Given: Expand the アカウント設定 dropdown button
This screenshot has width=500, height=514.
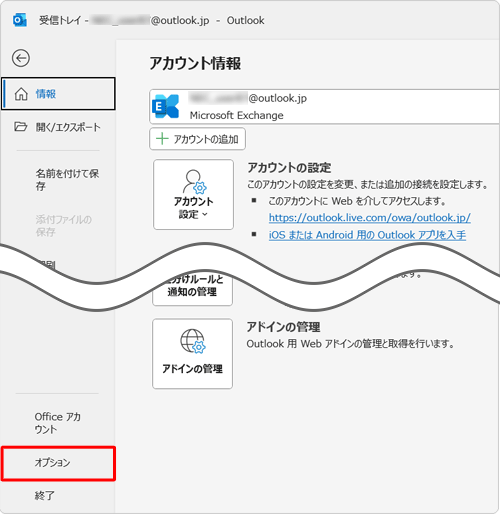Looking at the screenshot, I should pyautogui.click(x=193, y=194).
